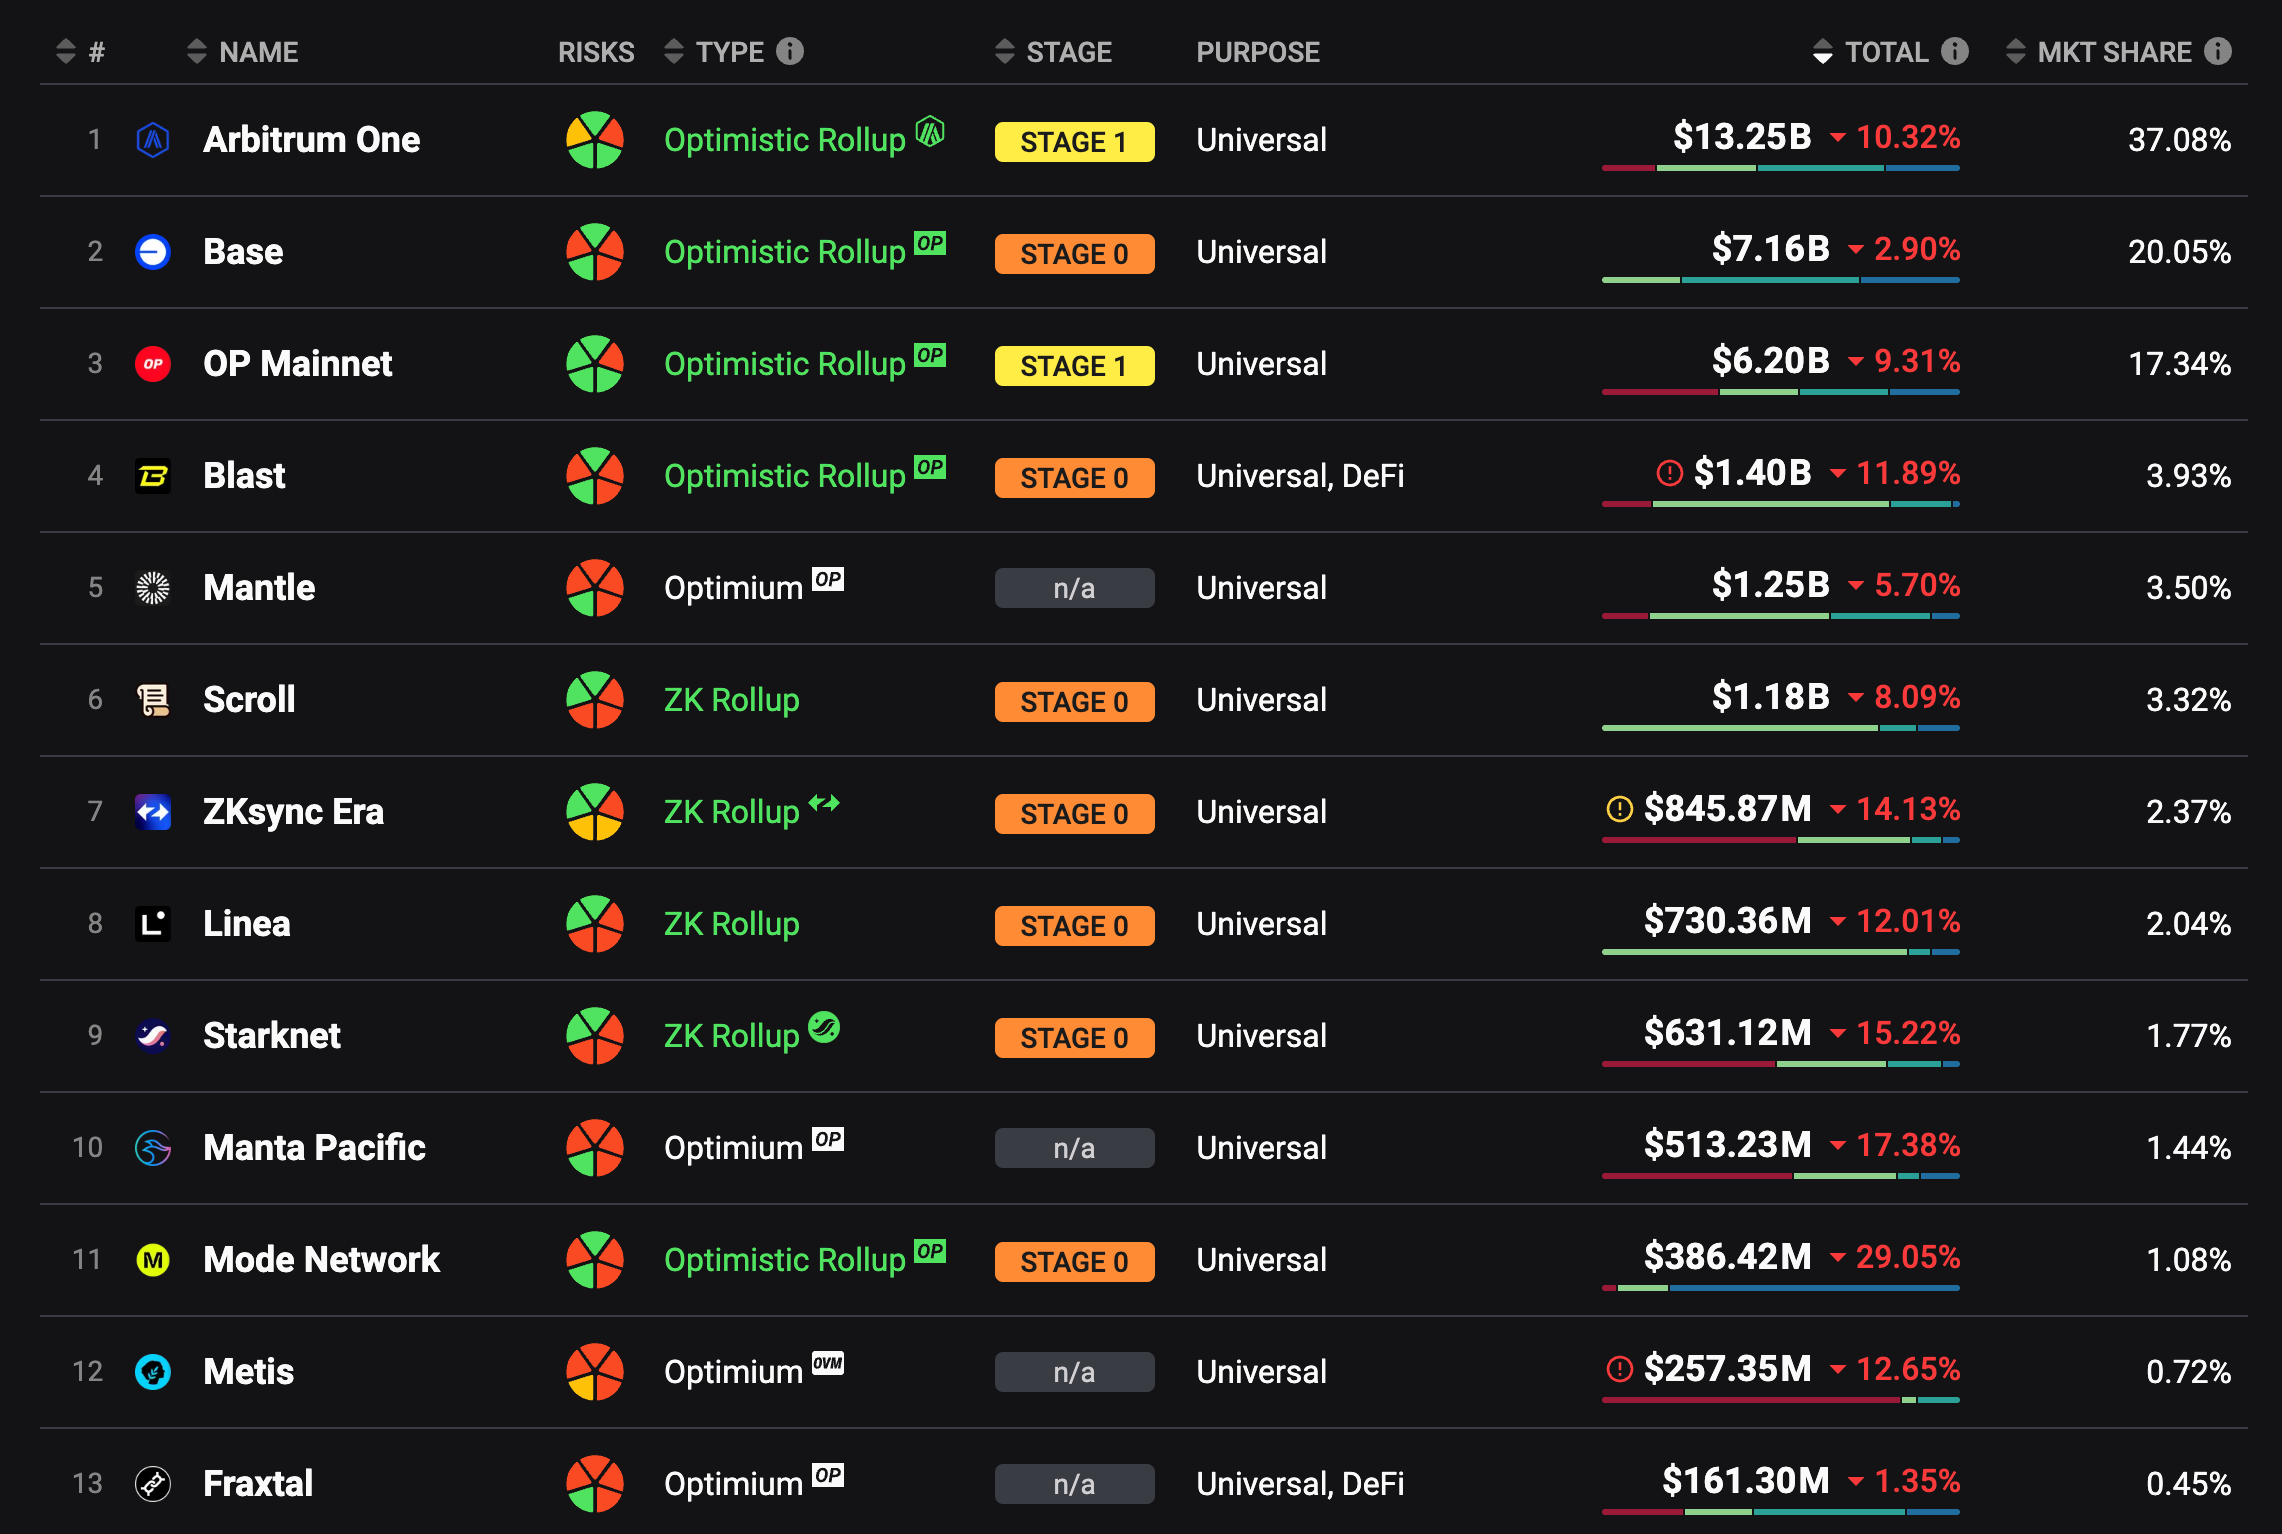Click the OP stack badge next to Mantle
This screenshot has width=2282, height=1534.
828,579
